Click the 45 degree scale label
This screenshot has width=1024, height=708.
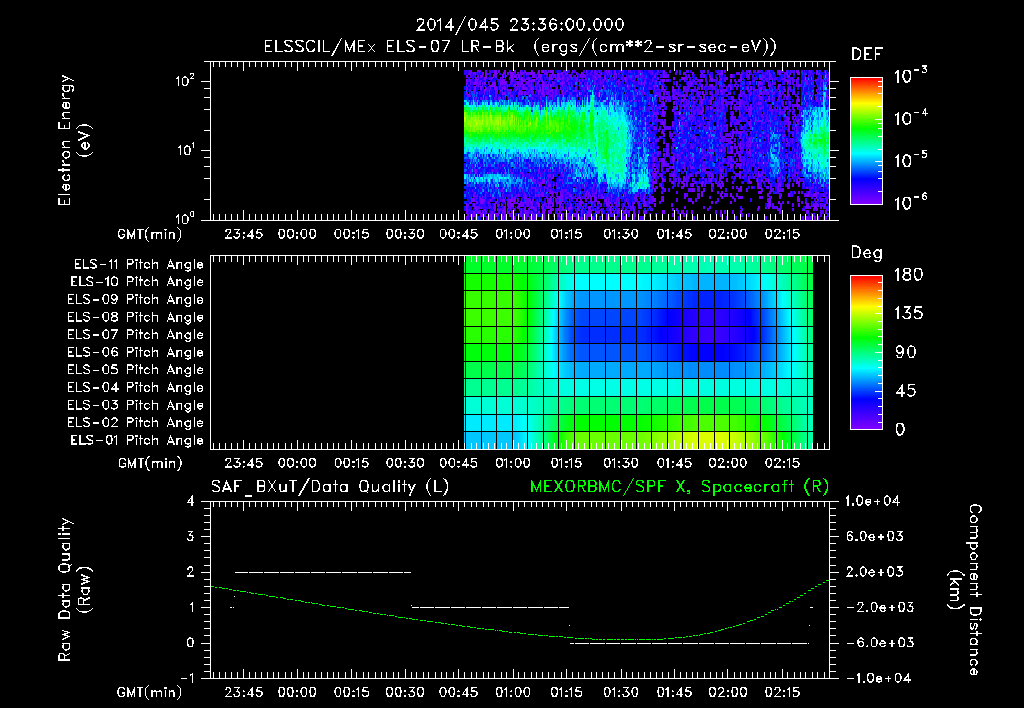(x=906, y=391)
